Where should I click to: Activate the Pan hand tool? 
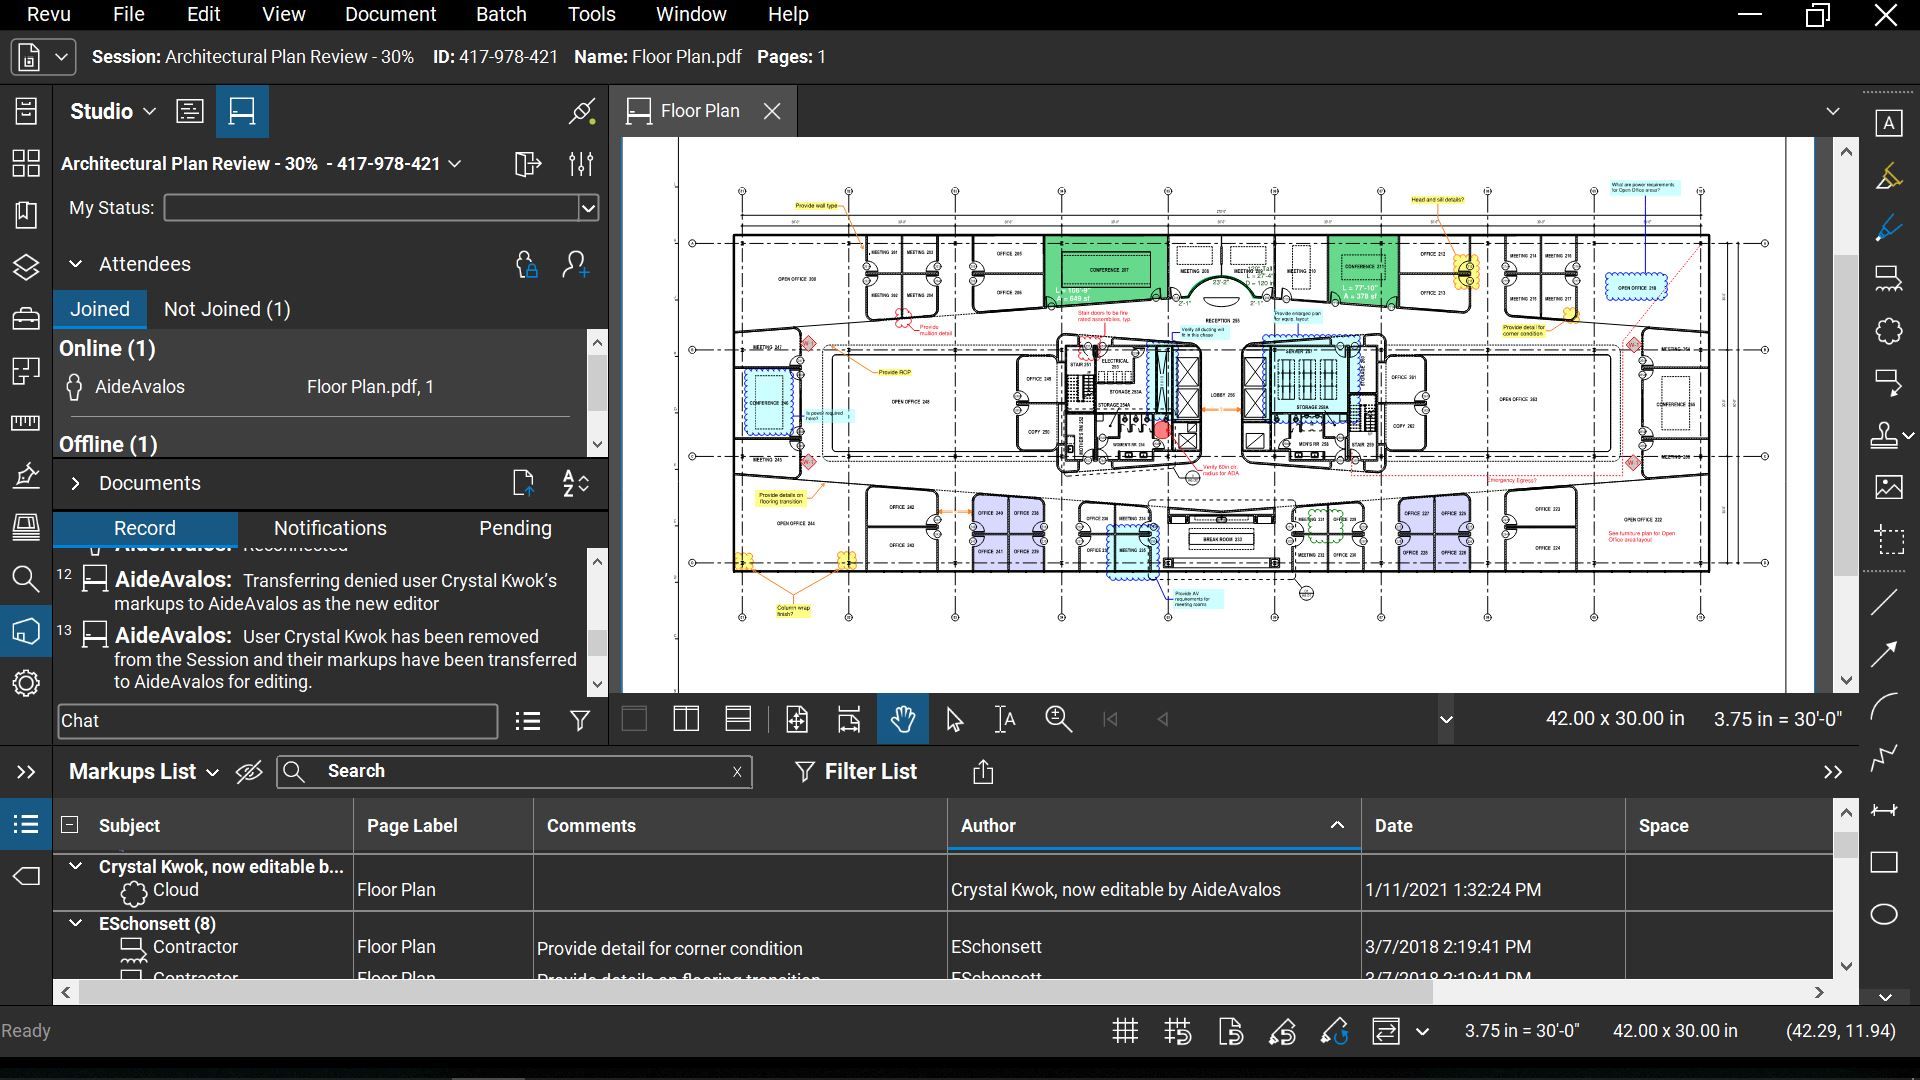[x=902, y=719]
